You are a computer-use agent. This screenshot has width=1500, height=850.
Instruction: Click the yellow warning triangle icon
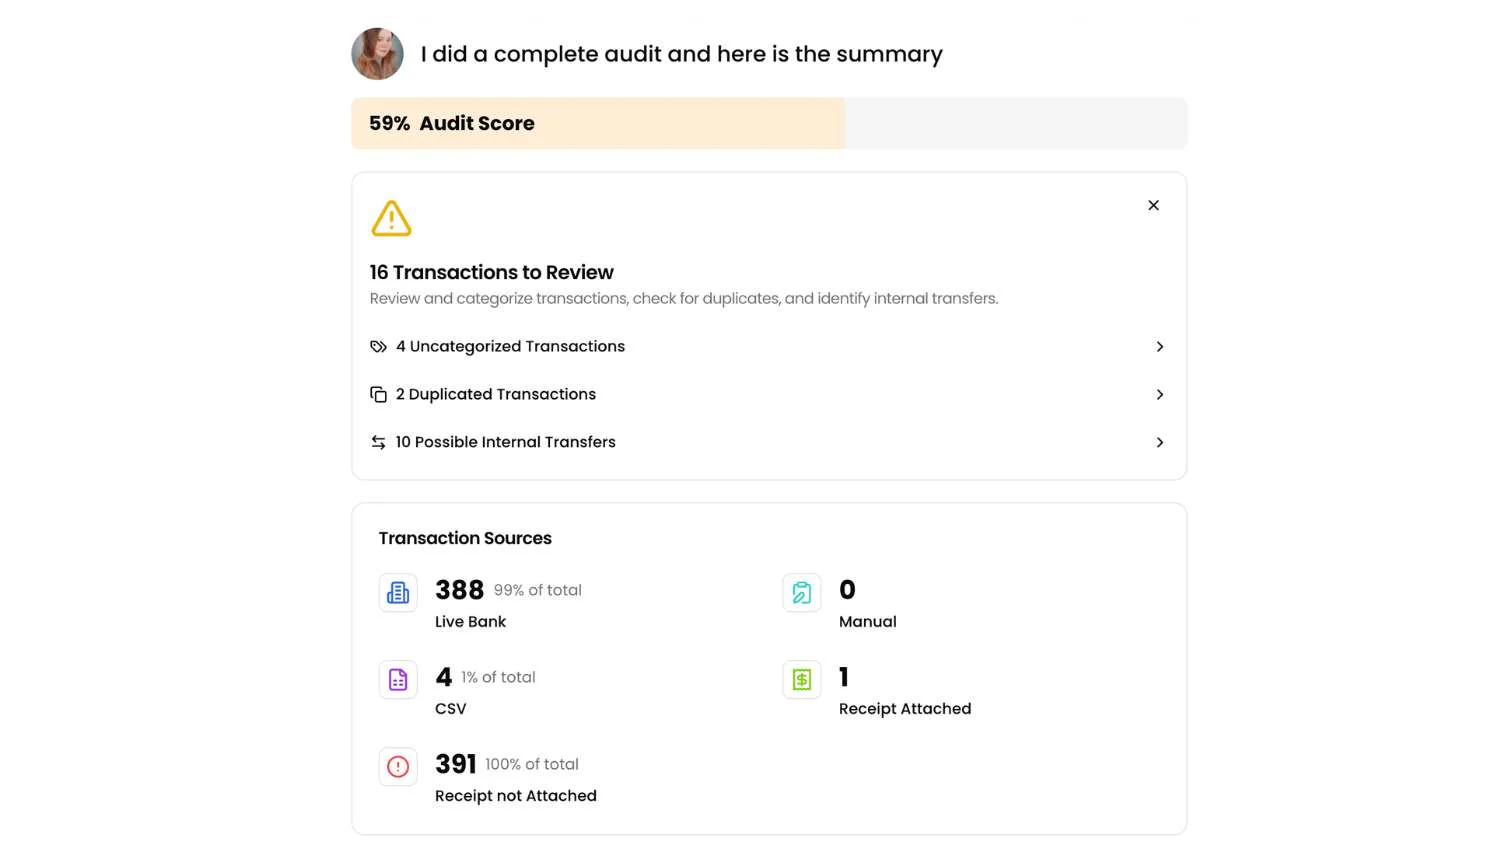pos(391,218)
